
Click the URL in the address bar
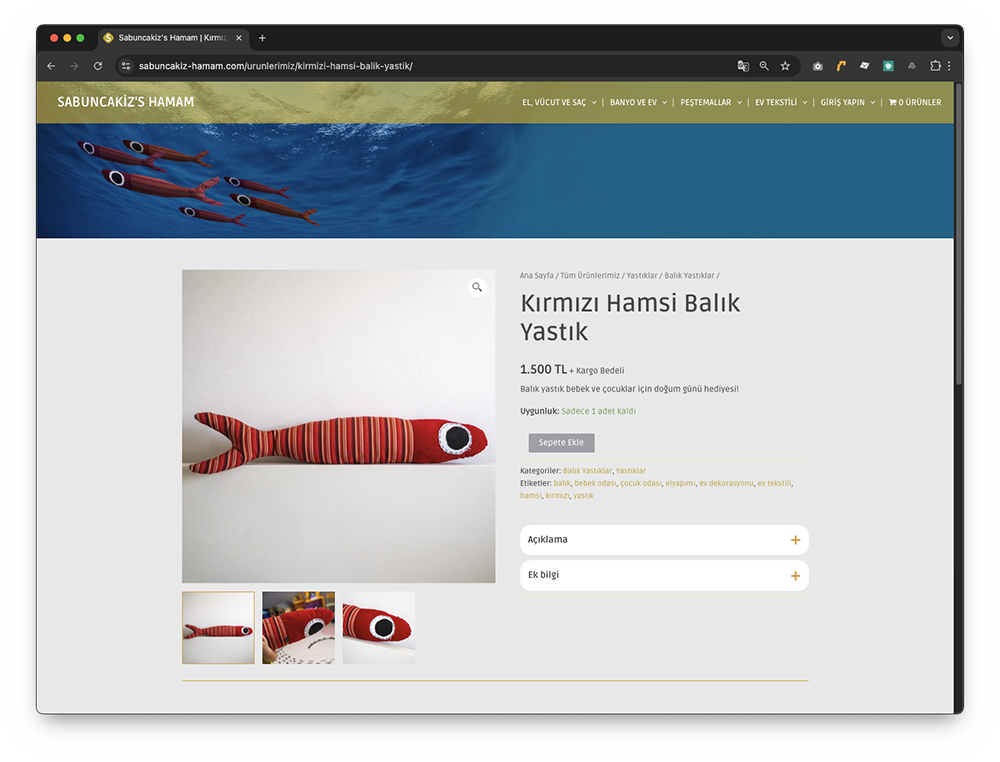(276, 66)
